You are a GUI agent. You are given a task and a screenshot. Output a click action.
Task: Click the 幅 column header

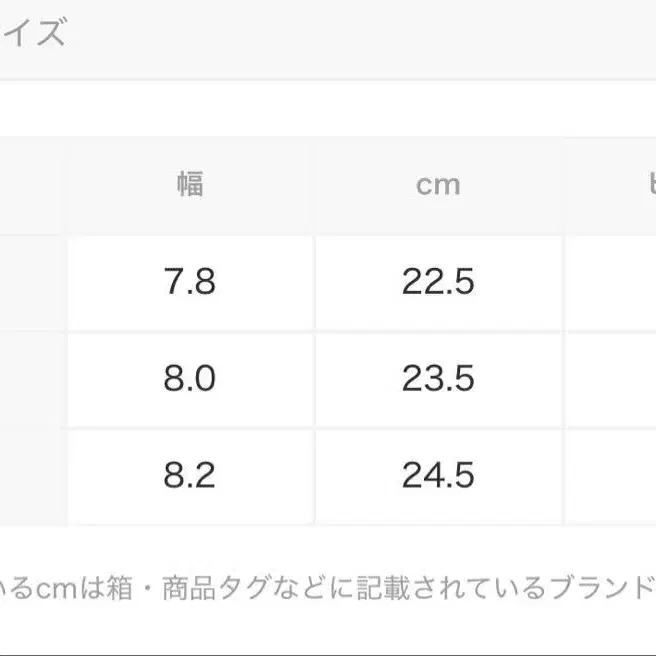pos(190,184)
